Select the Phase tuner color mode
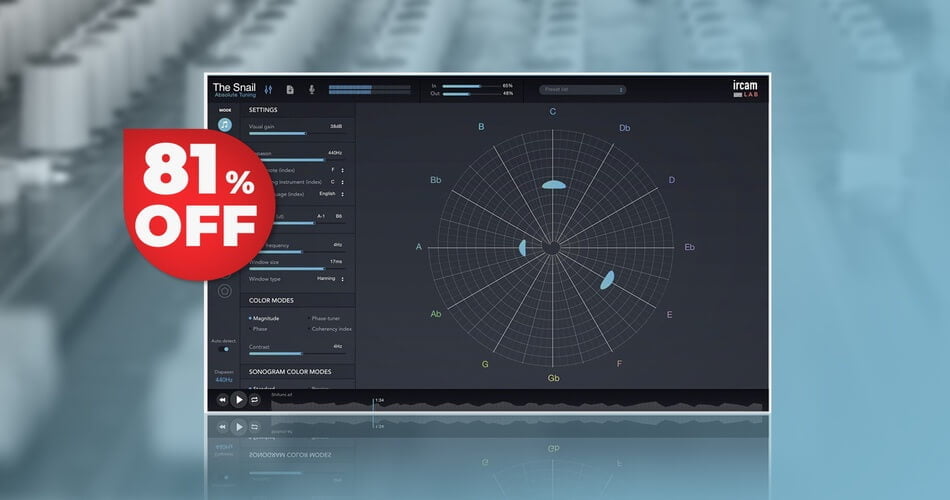 tap(324, 318)
